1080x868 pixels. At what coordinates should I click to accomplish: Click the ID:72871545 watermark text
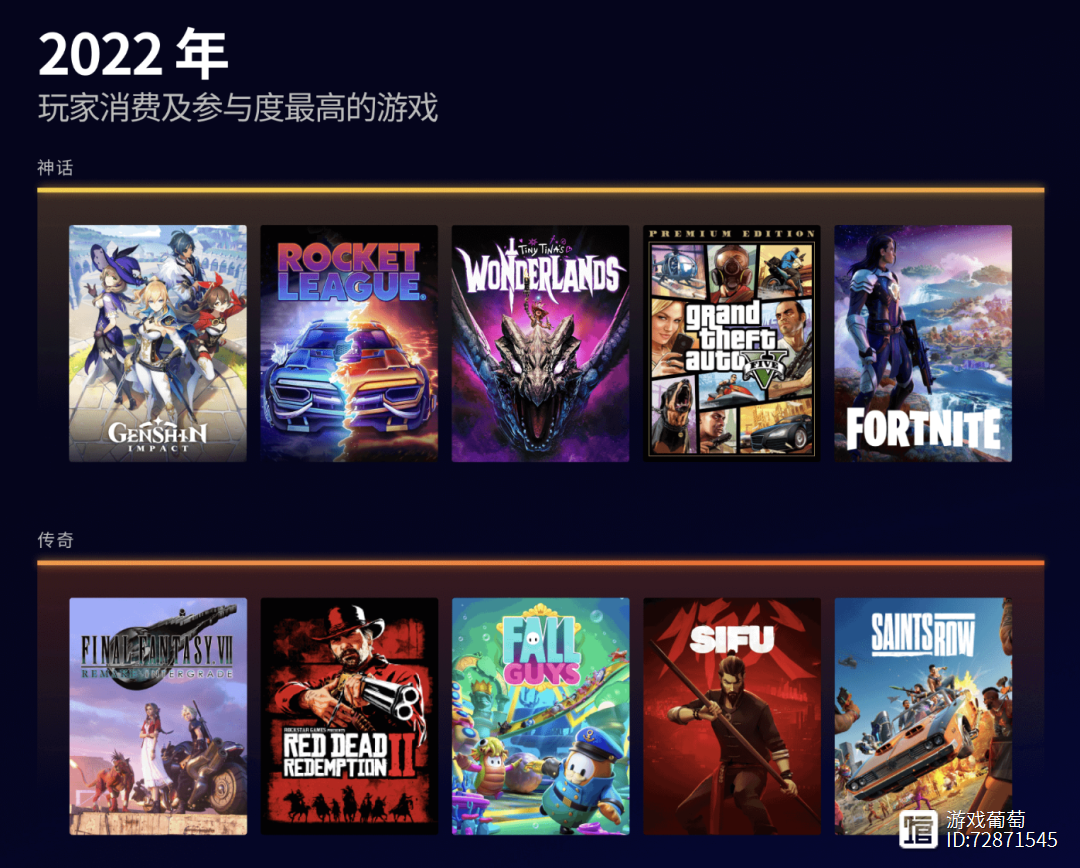(1001, 839)
